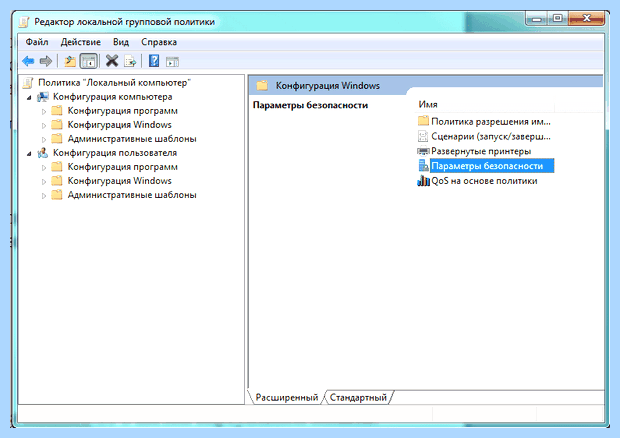Click the Параметры безопасности item icon
The width and height of the screenshot is (620, 438).
click(423, 166)
